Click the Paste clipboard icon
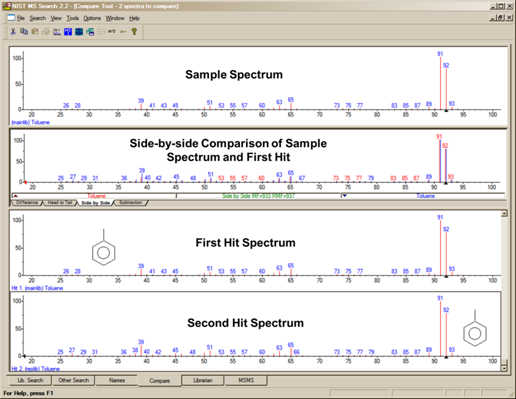The height and width of the screenshot is (399, 516). click(35, 32)
